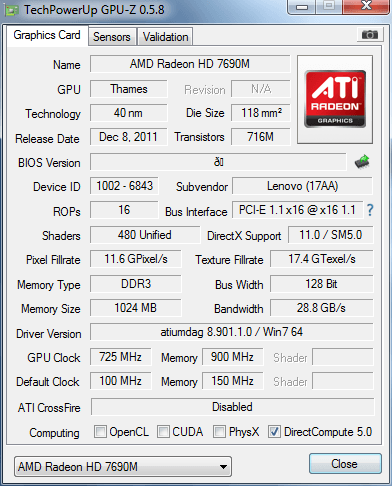Click the ATI Radeon logo
Image resolution: width=392 pixels, height=486 pixels.
(335, 99)
